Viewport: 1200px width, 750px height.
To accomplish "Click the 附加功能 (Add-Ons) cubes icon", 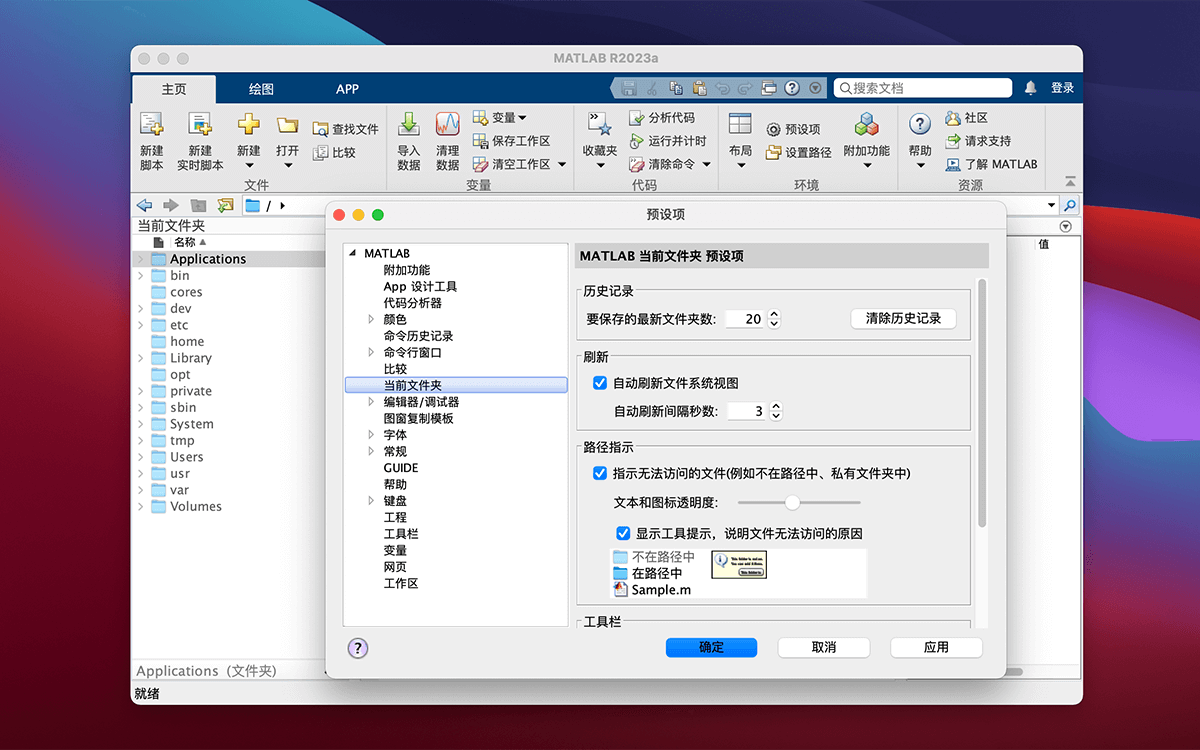I will click(x=866, y=124).
